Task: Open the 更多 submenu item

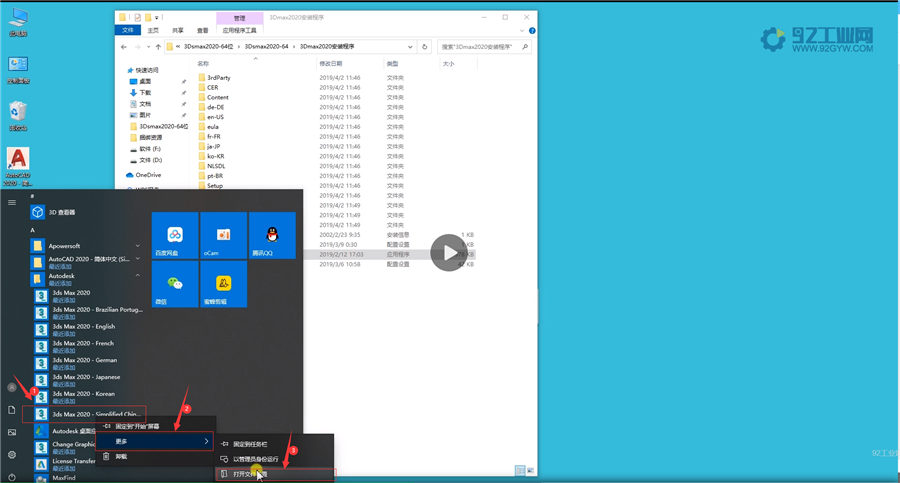Action: tap(155, 441)
